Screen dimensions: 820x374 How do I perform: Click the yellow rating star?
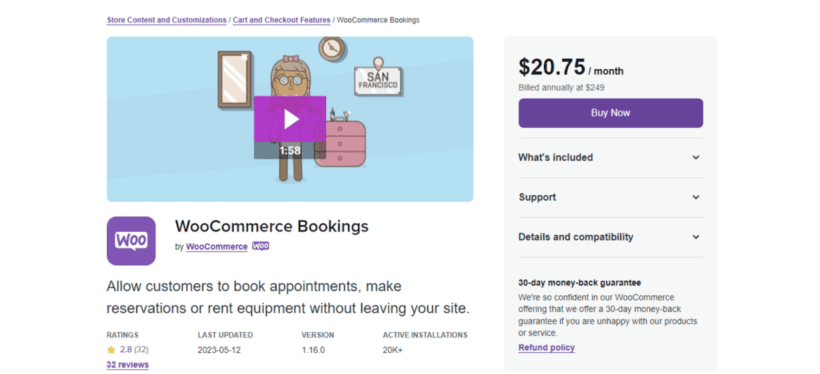tap(111, 350)
